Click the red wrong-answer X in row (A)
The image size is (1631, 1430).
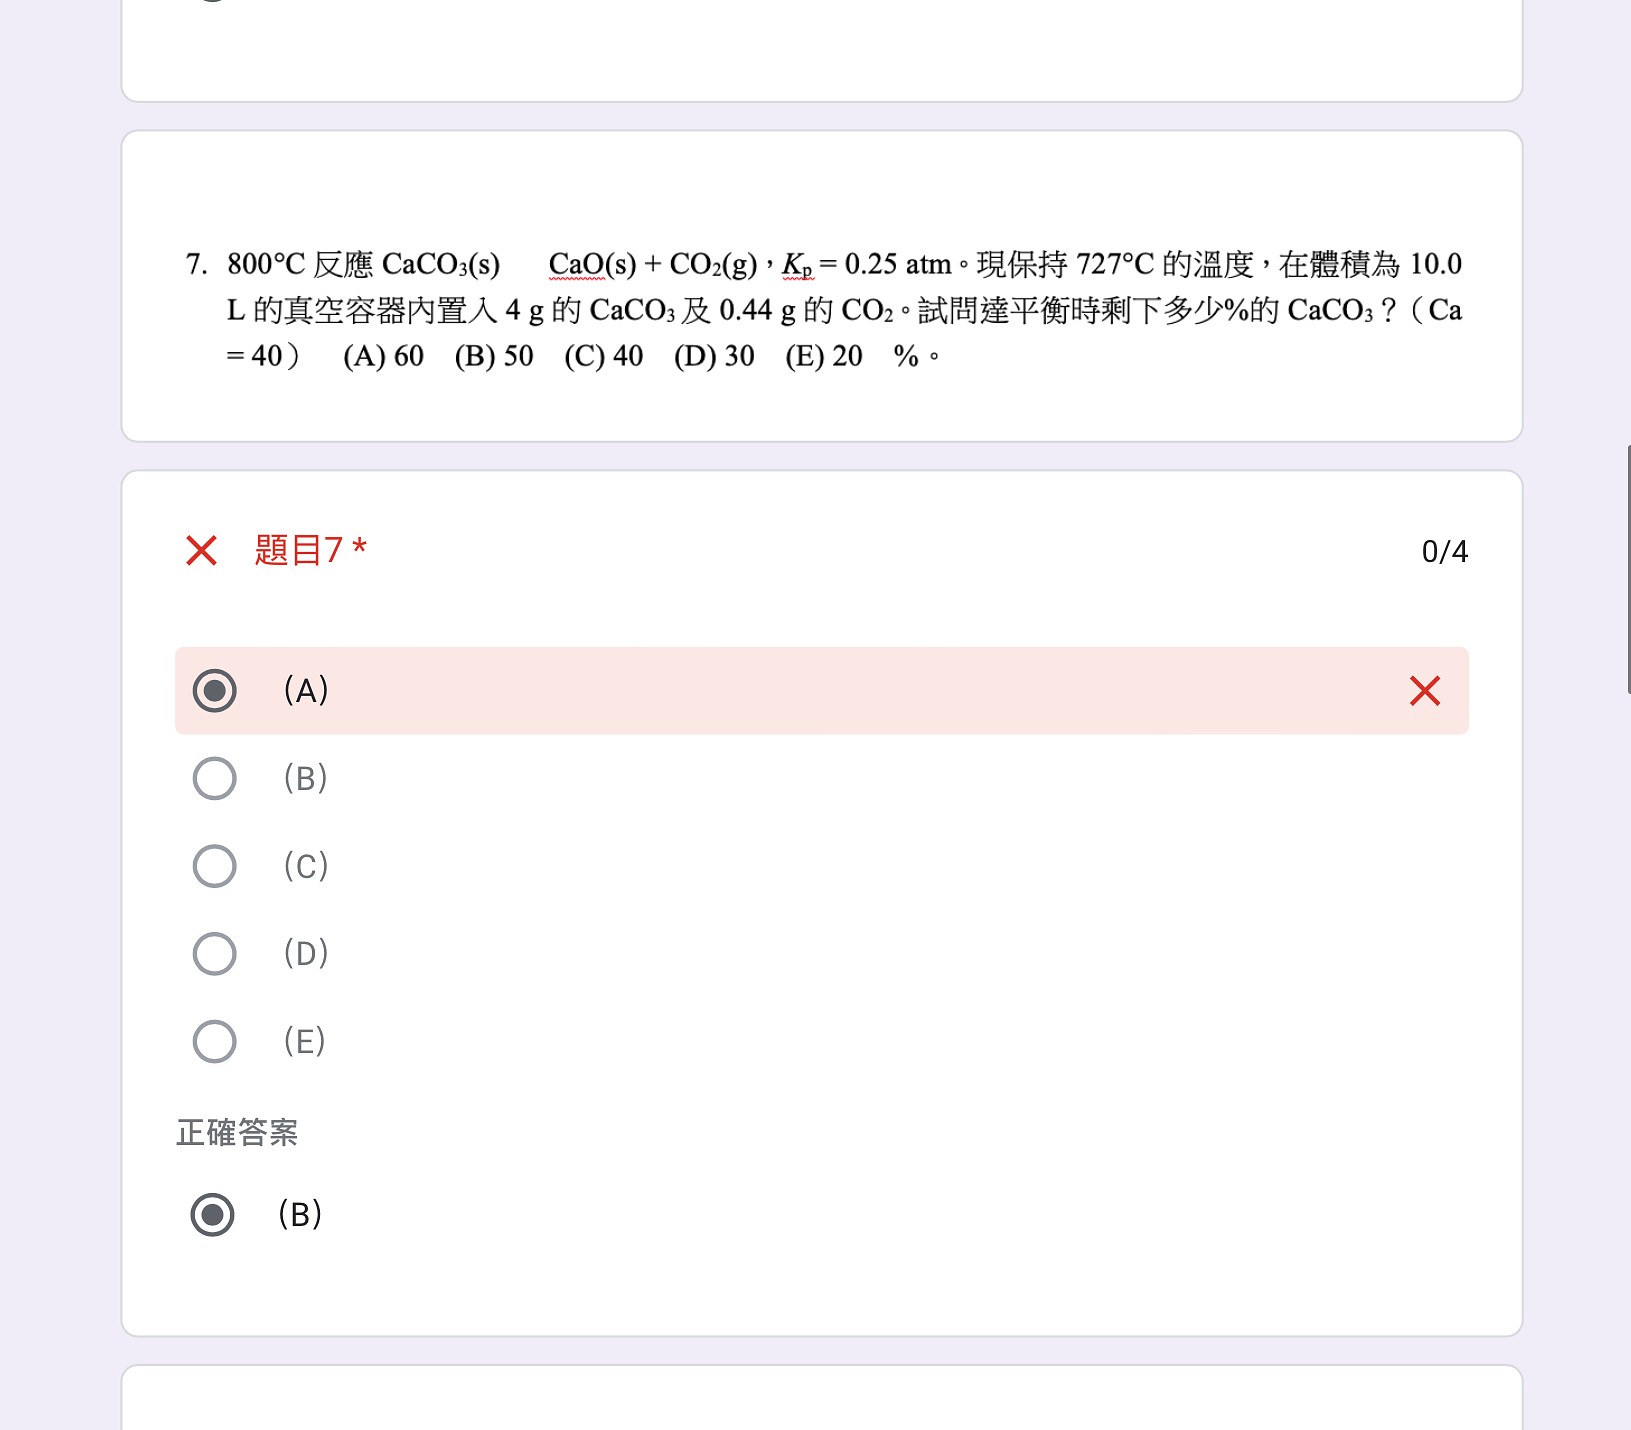click(x=1425, y=691)
